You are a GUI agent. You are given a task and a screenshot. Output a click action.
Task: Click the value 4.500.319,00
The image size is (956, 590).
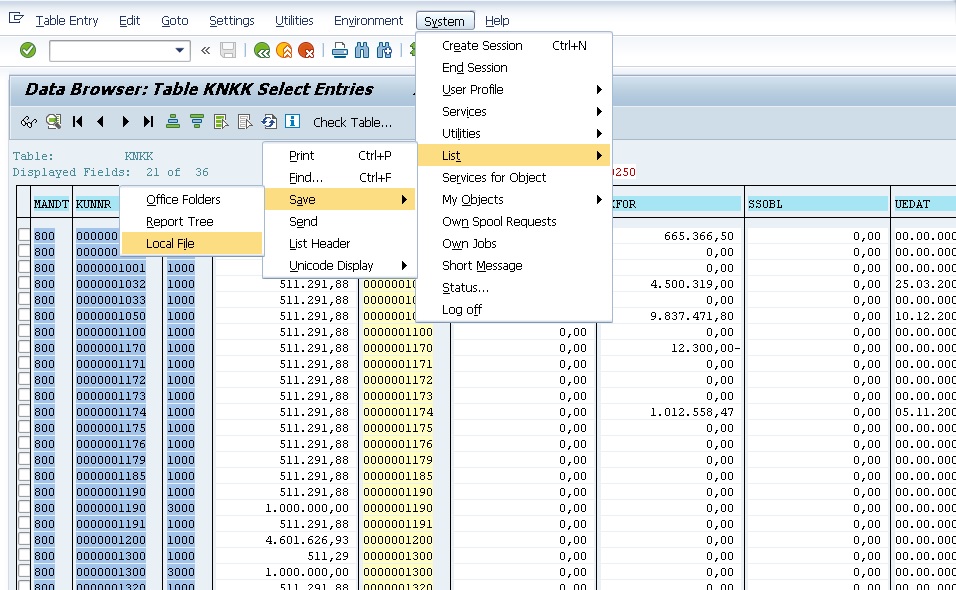click(x=691, y=283)
